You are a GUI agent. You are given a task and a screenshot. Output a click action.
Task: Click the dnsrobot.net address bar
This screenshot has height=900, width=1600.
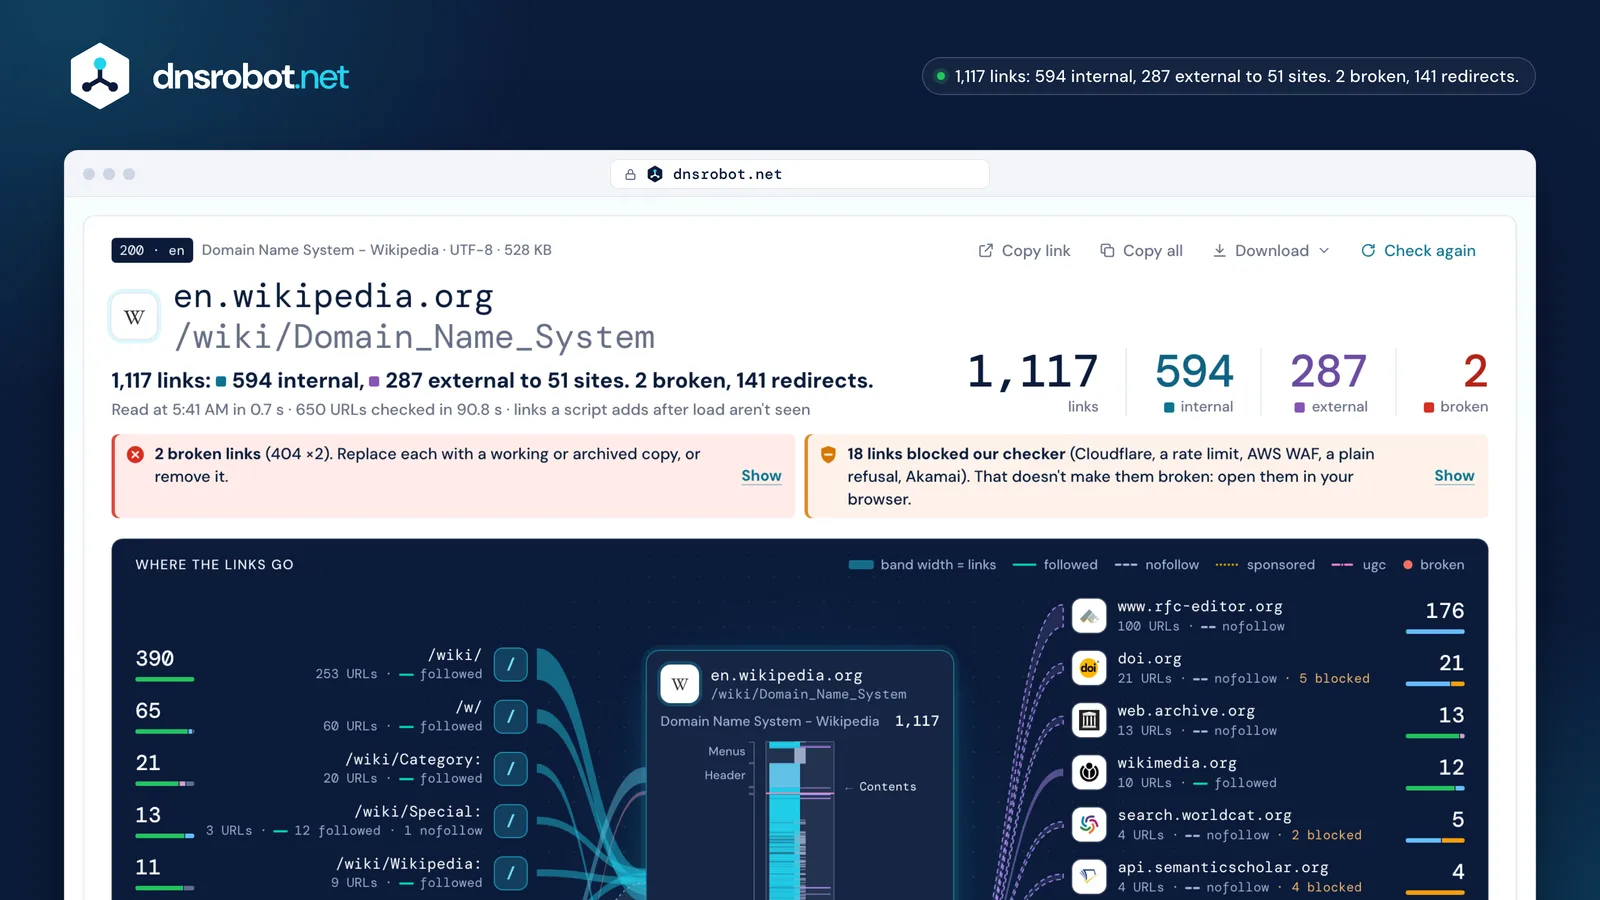[x=800, y=174]
